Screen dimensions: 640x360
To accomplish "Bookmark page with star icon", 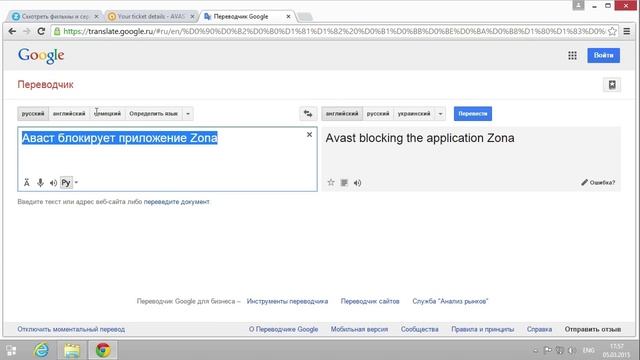I will coord(612,31).
